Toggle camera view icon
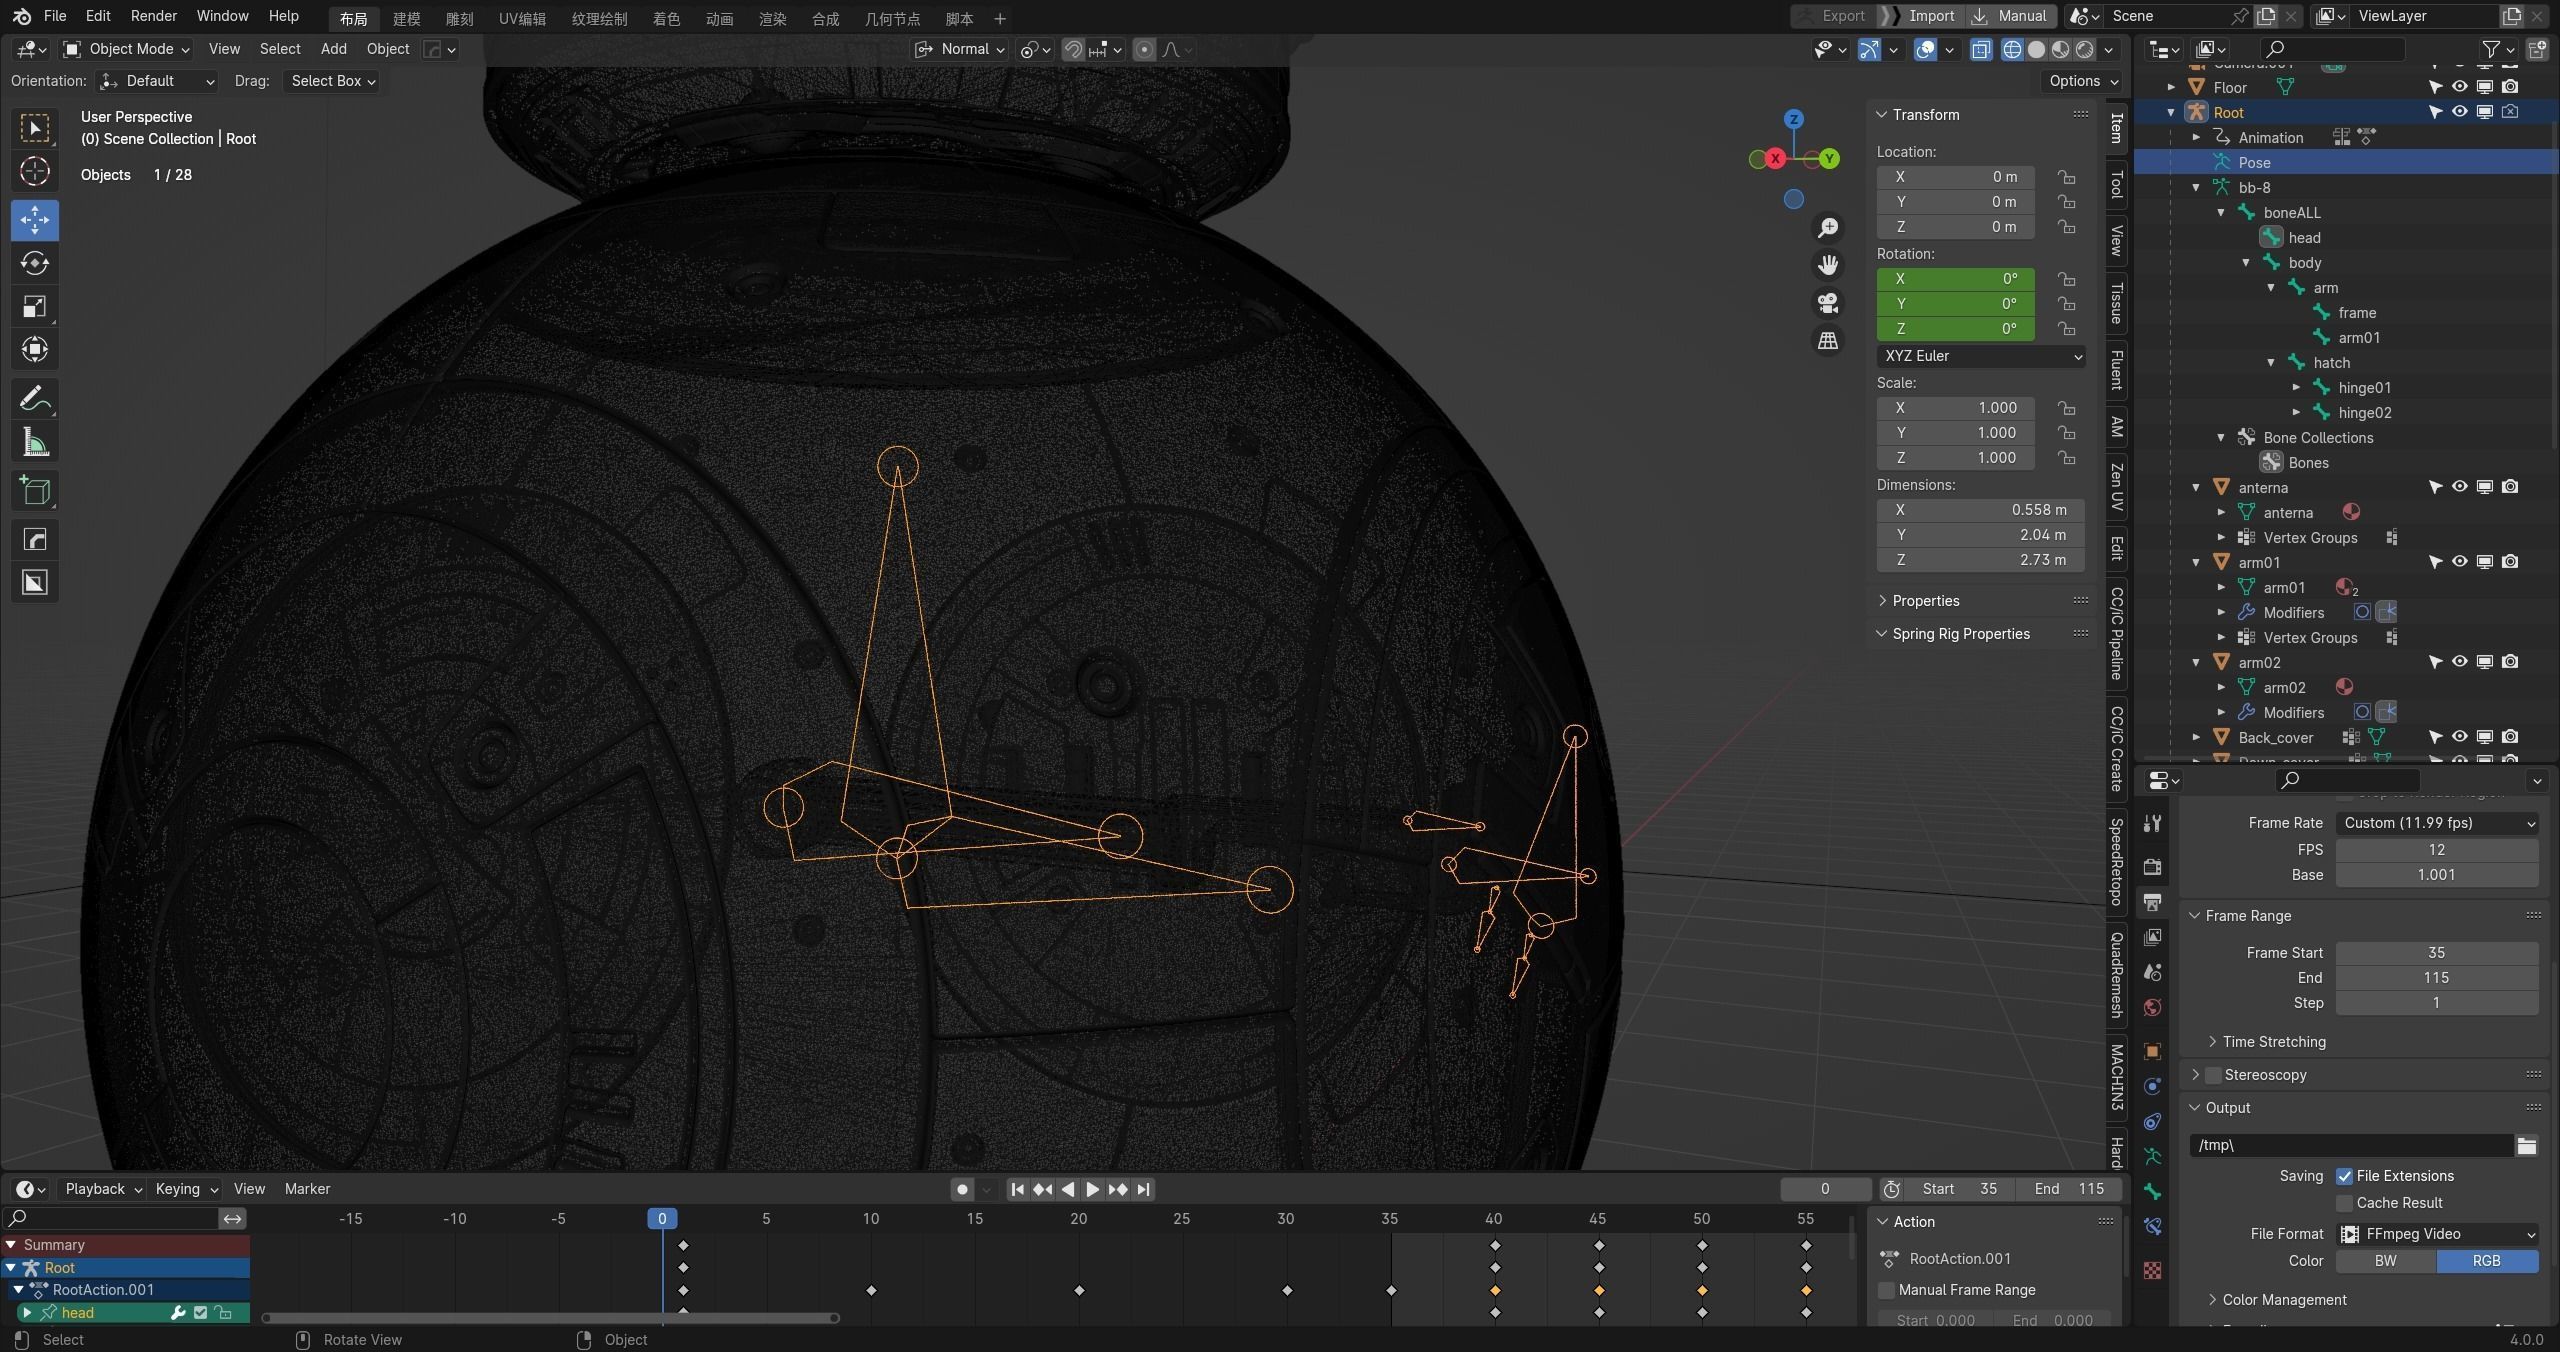Viewport: 2560px width, 1352px height. click(1828, 303)
